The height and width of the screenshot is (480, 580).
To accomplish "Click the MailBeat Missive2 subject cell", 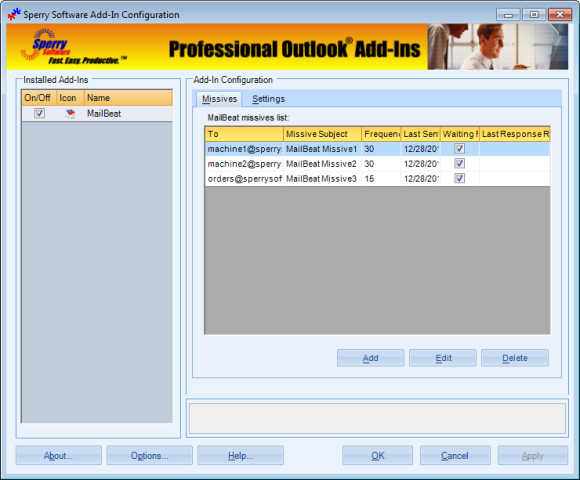I will click(x=323, y=163).
